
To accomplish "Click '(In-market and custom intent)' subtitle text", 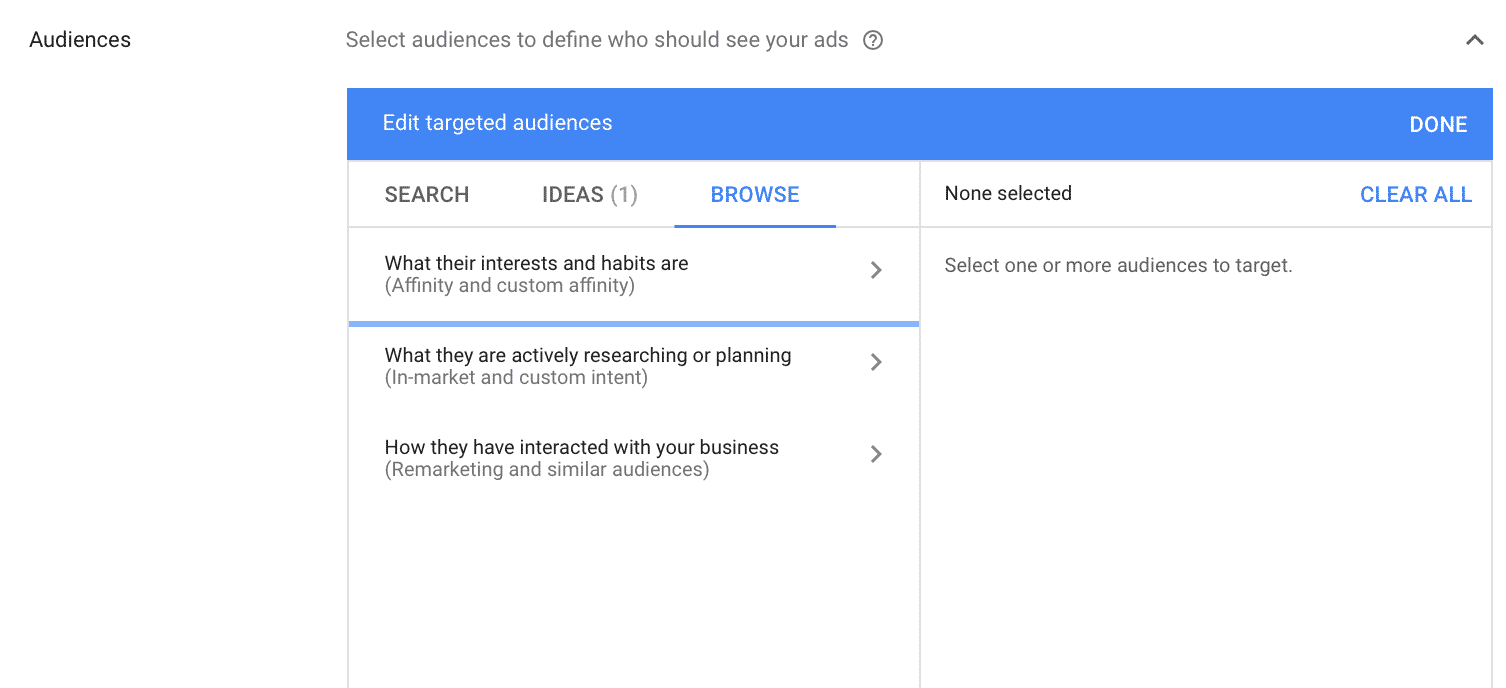I will [516, 378].
